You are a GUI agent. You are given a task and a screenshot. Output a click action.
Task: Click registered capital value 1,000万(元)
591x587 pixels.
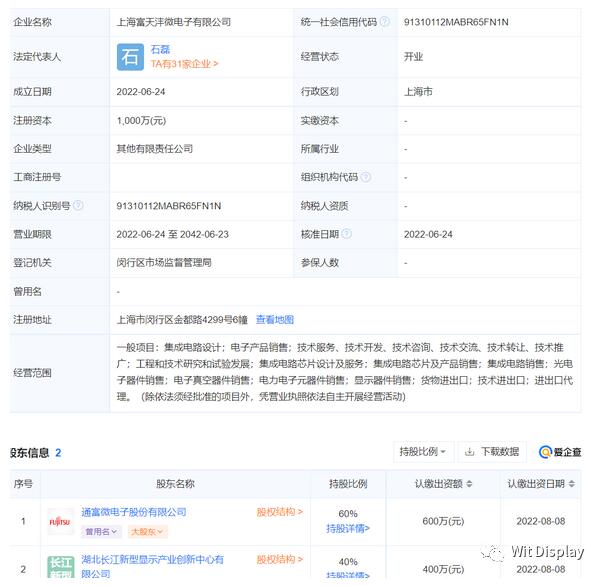pos(141,121)
